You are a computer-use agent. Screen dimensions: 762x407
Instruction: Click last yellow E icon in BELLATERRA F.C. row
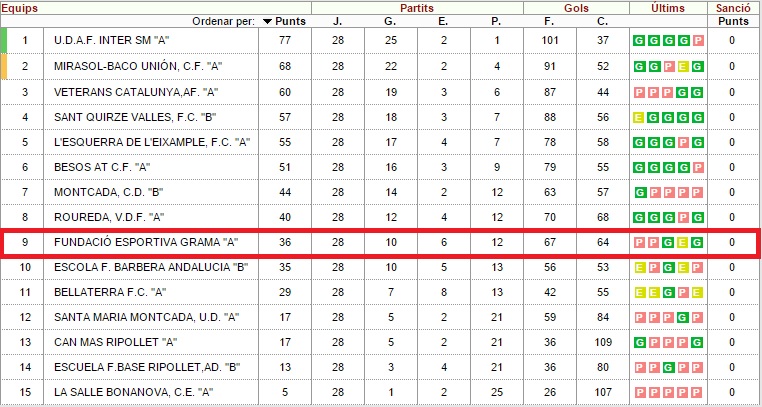click(x=697, y=292)
